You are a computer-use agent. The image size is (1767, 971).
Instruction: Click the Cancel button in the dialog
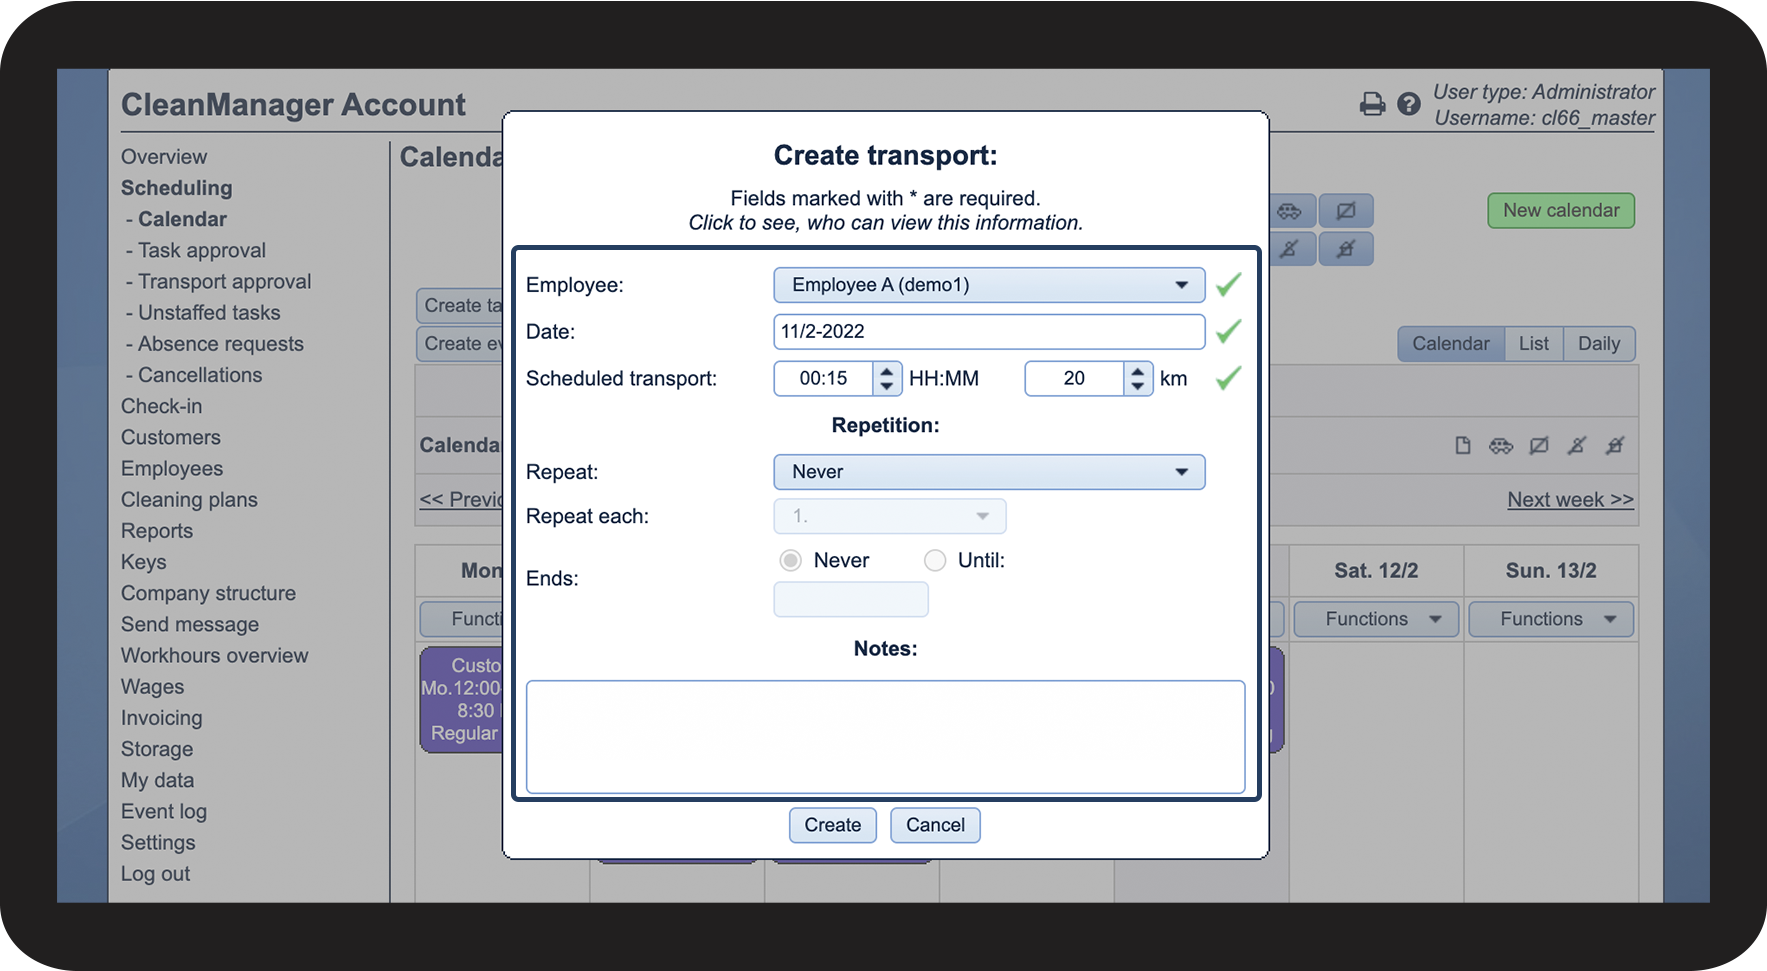coord(935,825)
